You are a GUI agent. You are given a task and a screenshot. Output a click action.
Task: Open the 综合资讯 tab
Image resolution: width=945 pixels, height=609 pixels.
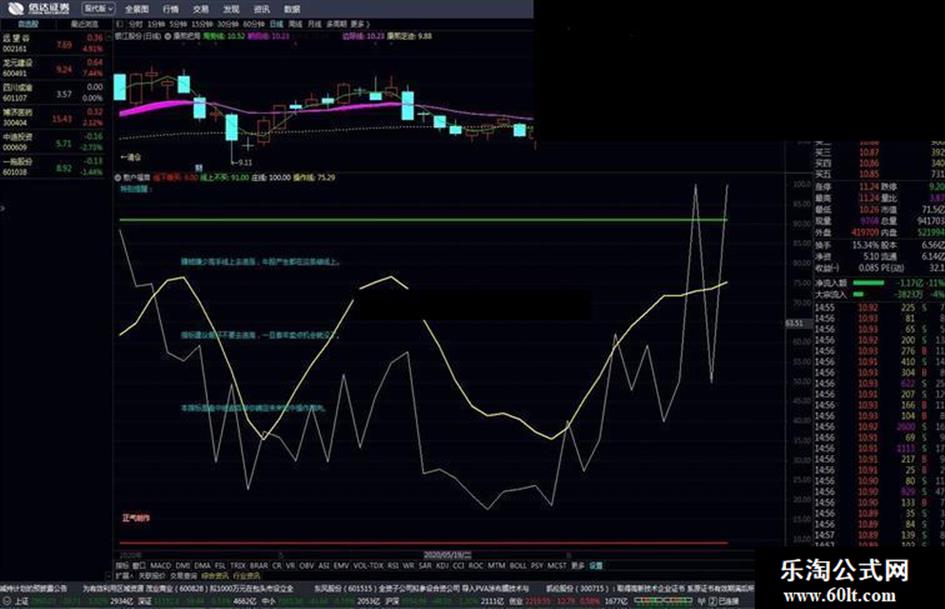[215, 576]
